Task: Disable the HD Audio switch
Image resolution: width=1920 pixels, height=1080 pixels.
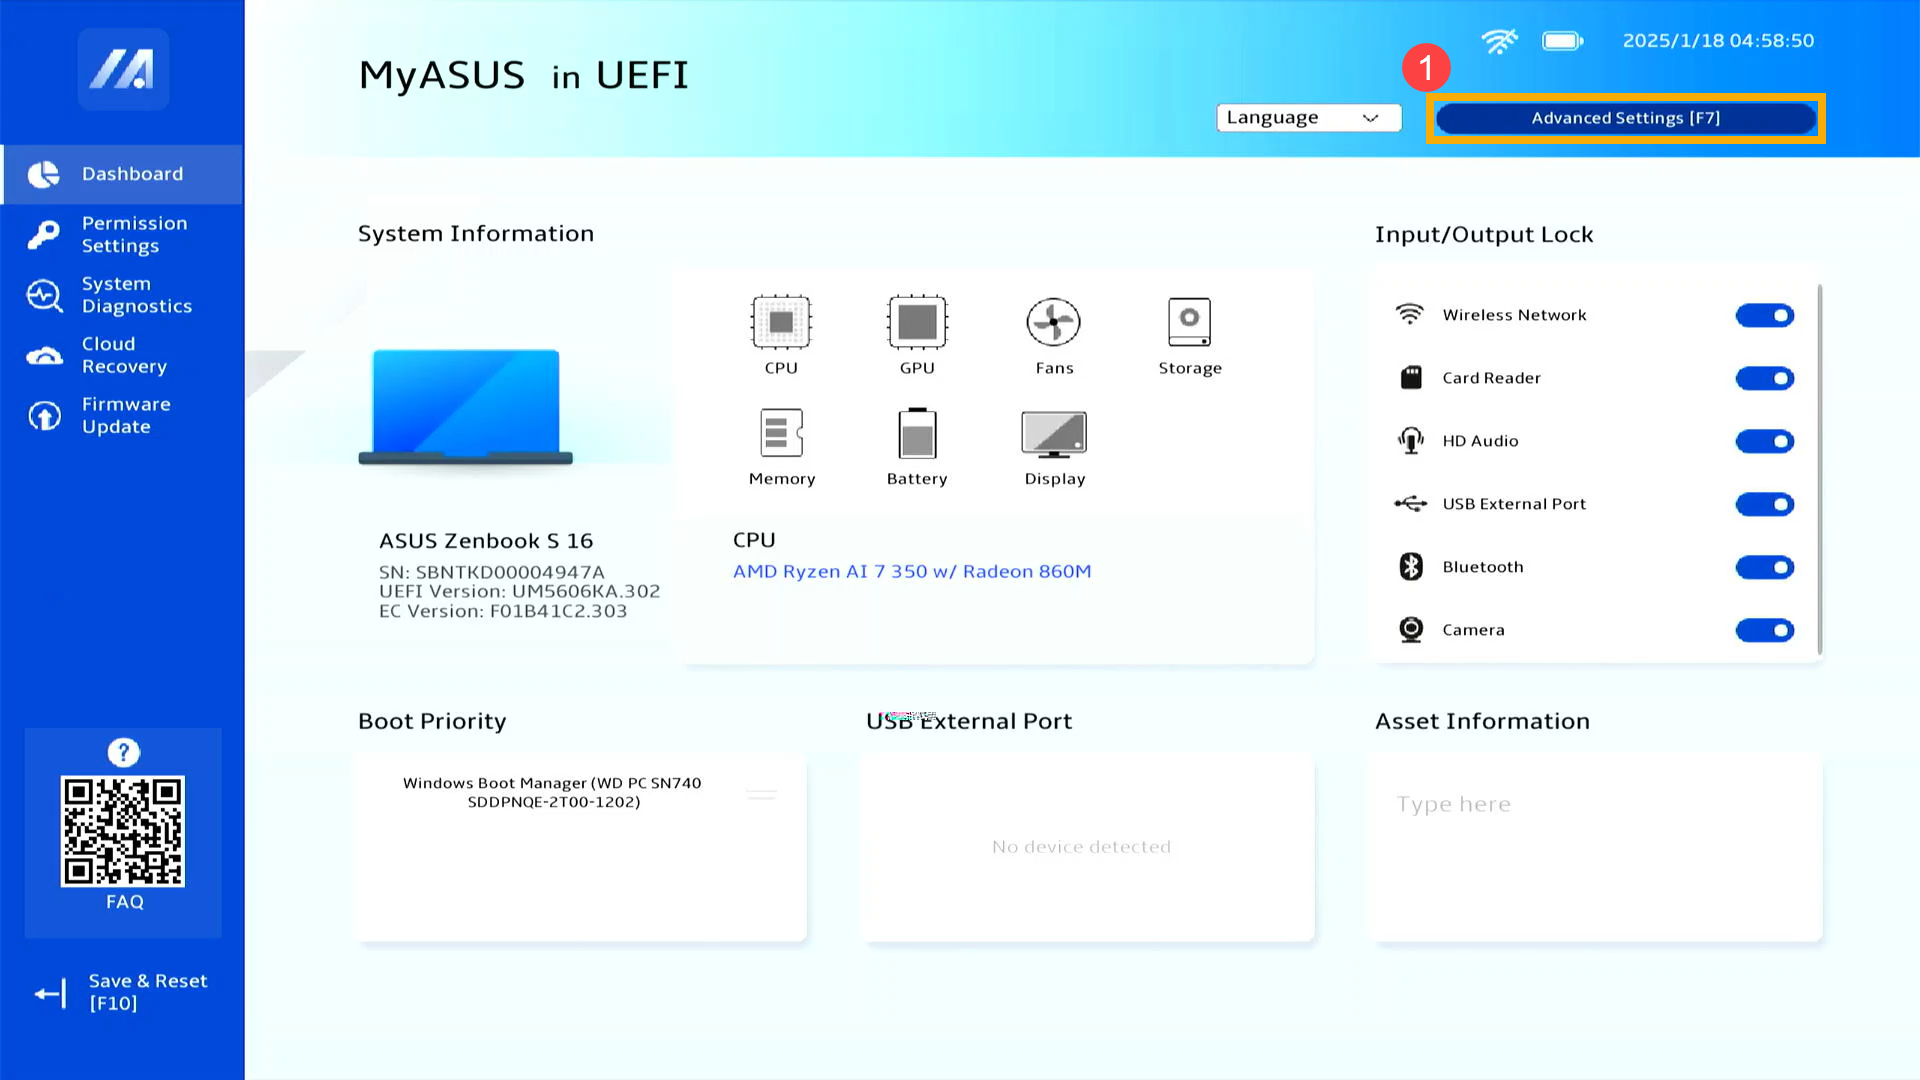Action: click(1764, 441)
